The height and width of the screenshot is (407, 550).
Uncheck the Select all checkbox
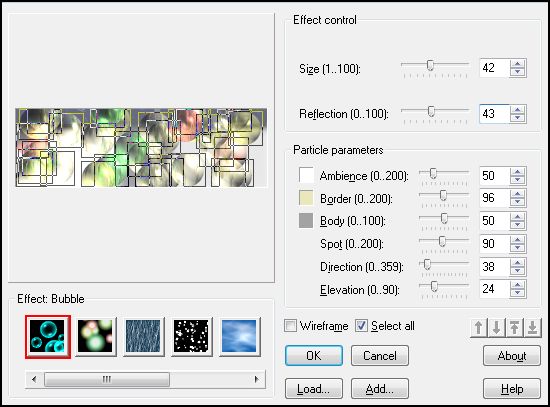point(361,326)
